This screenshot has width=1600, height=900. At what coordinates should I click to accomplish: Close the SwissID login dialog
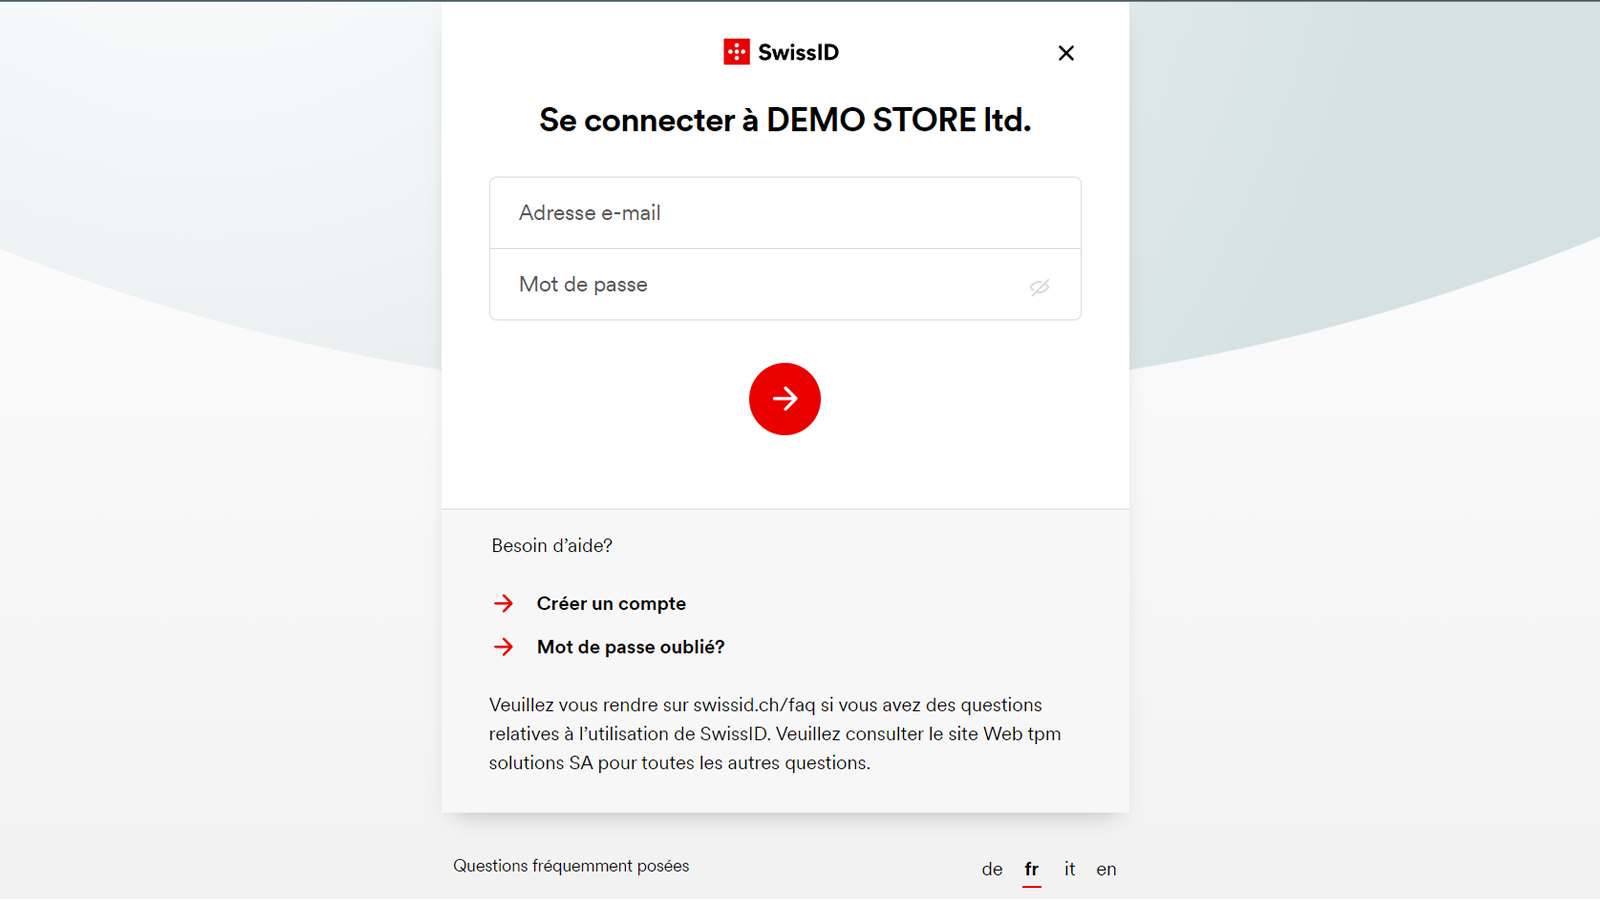coord(1066,53)
